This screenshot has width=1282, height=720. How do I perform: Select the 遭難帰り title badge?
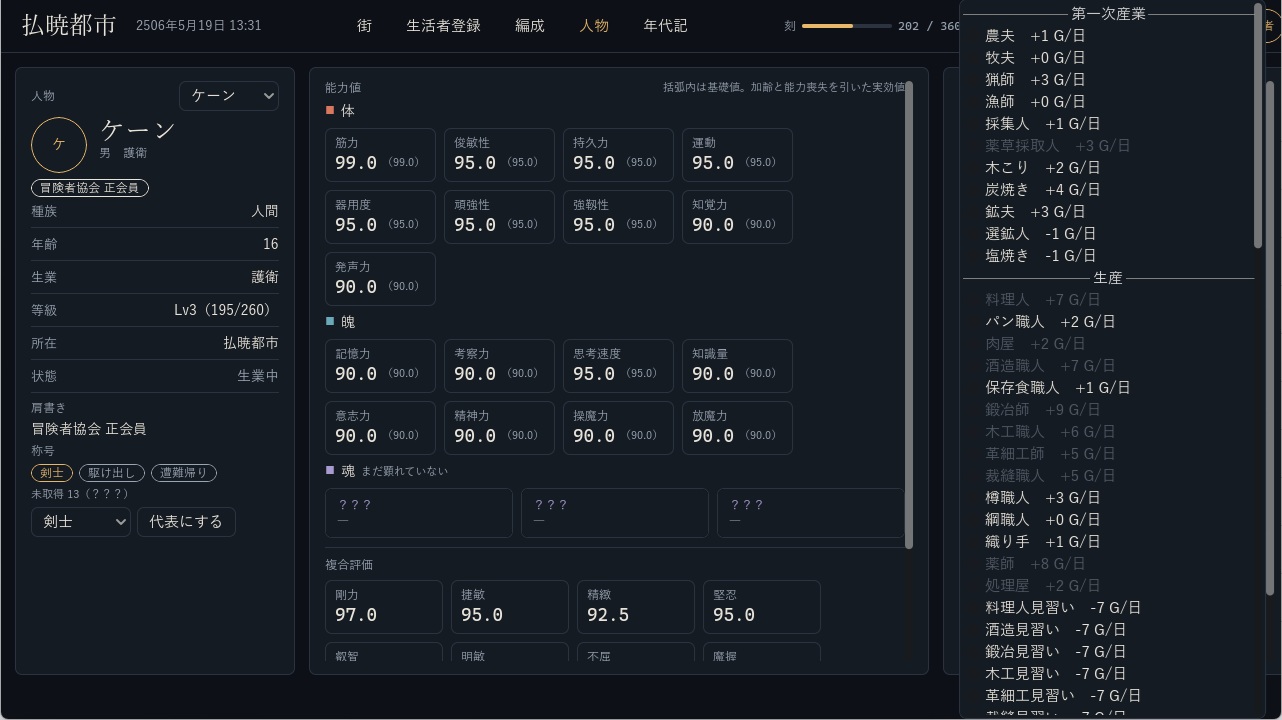[x=185, y=473]
